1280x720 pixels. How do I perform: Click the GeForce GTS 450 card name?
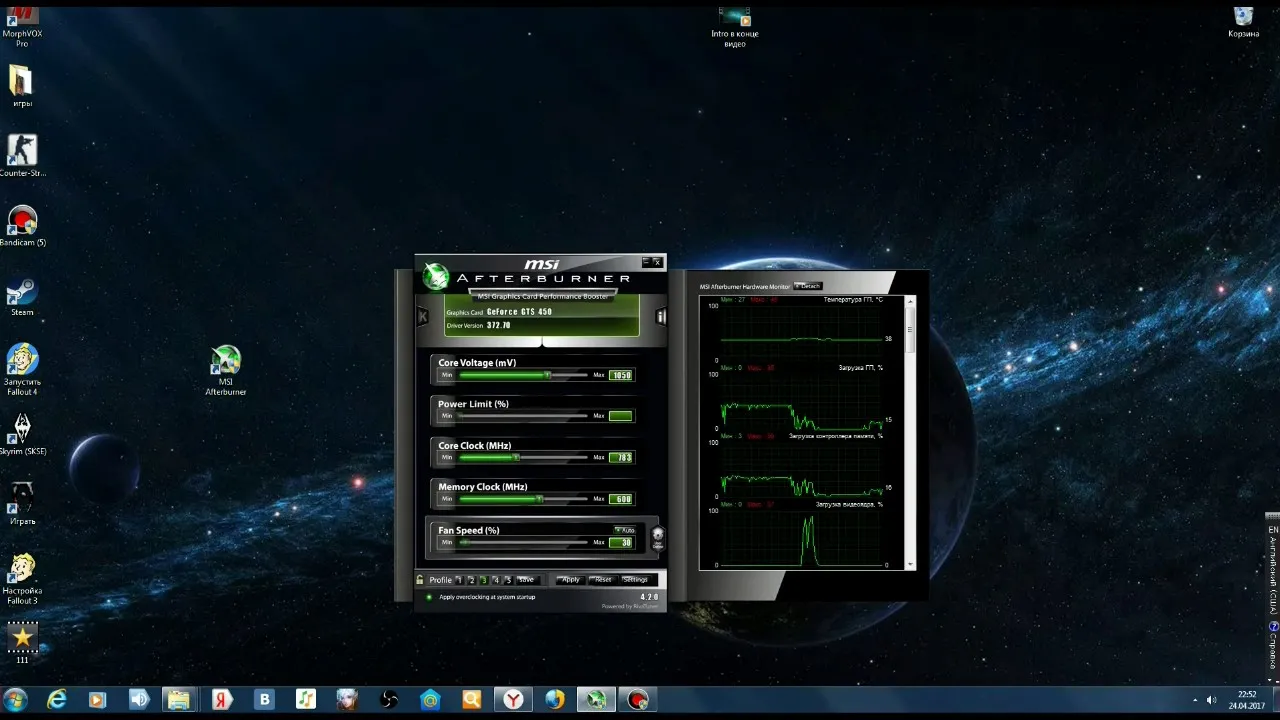point(519,312)
